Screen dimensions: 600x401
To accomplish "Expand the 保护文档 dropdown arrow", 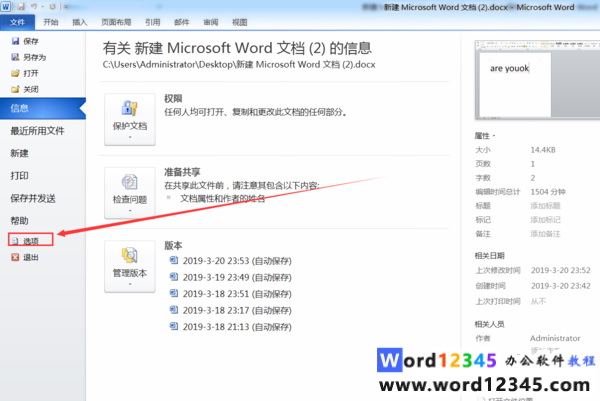I will (130, 137).
